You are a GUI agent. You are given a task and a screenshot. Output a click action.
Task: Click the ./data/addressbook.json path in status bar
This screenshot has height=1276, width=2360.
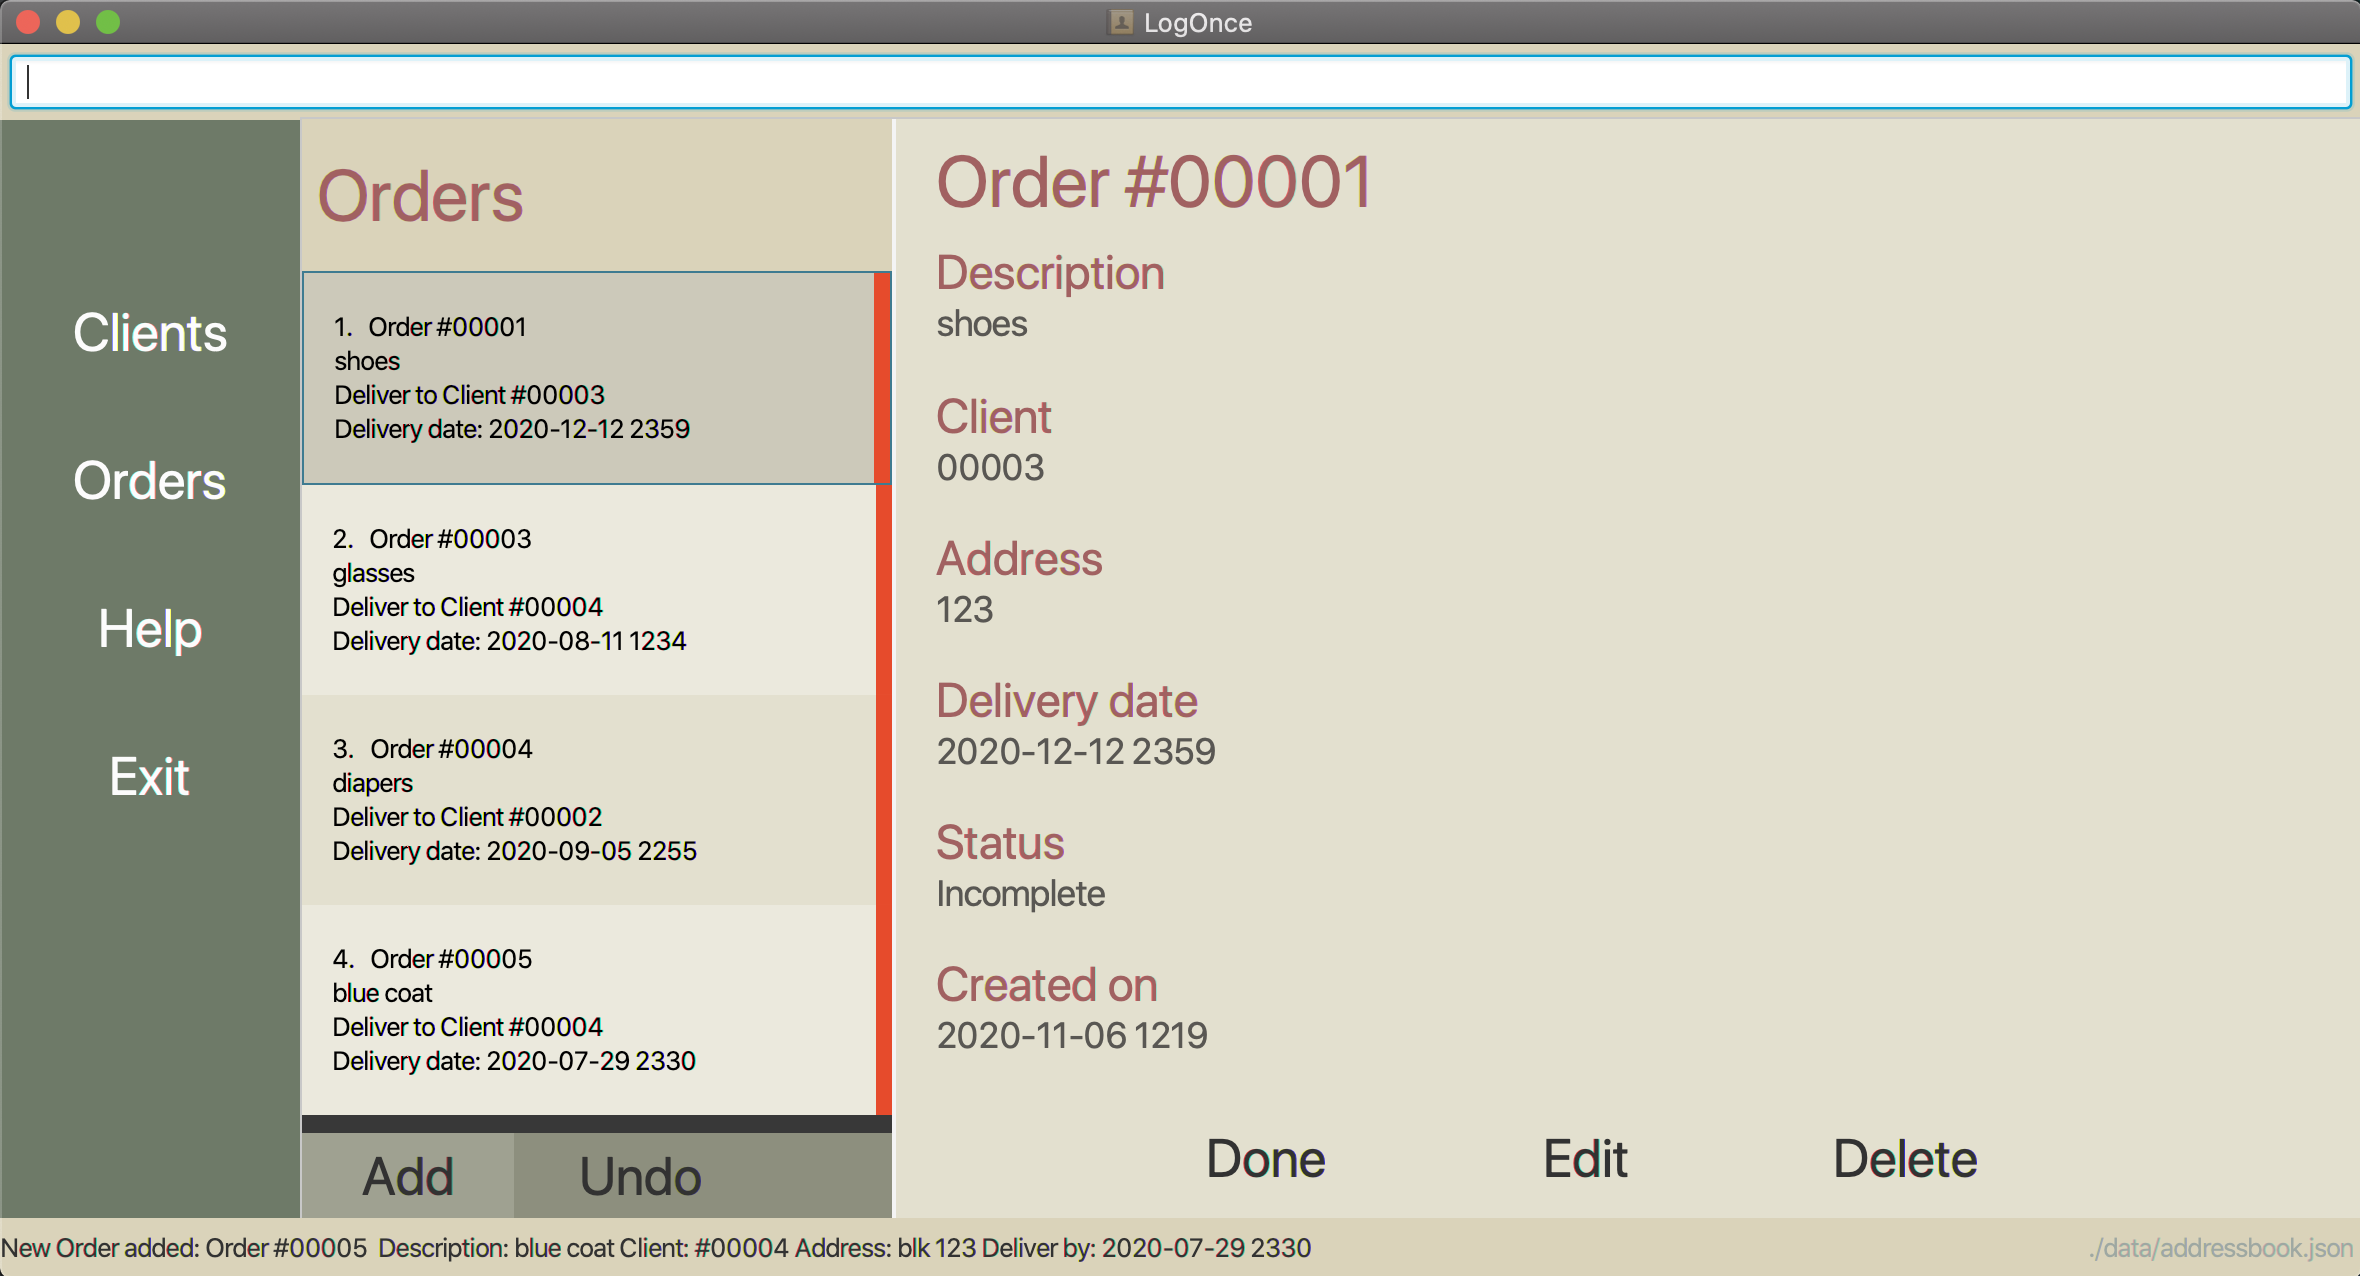tap(2220, 1248)
